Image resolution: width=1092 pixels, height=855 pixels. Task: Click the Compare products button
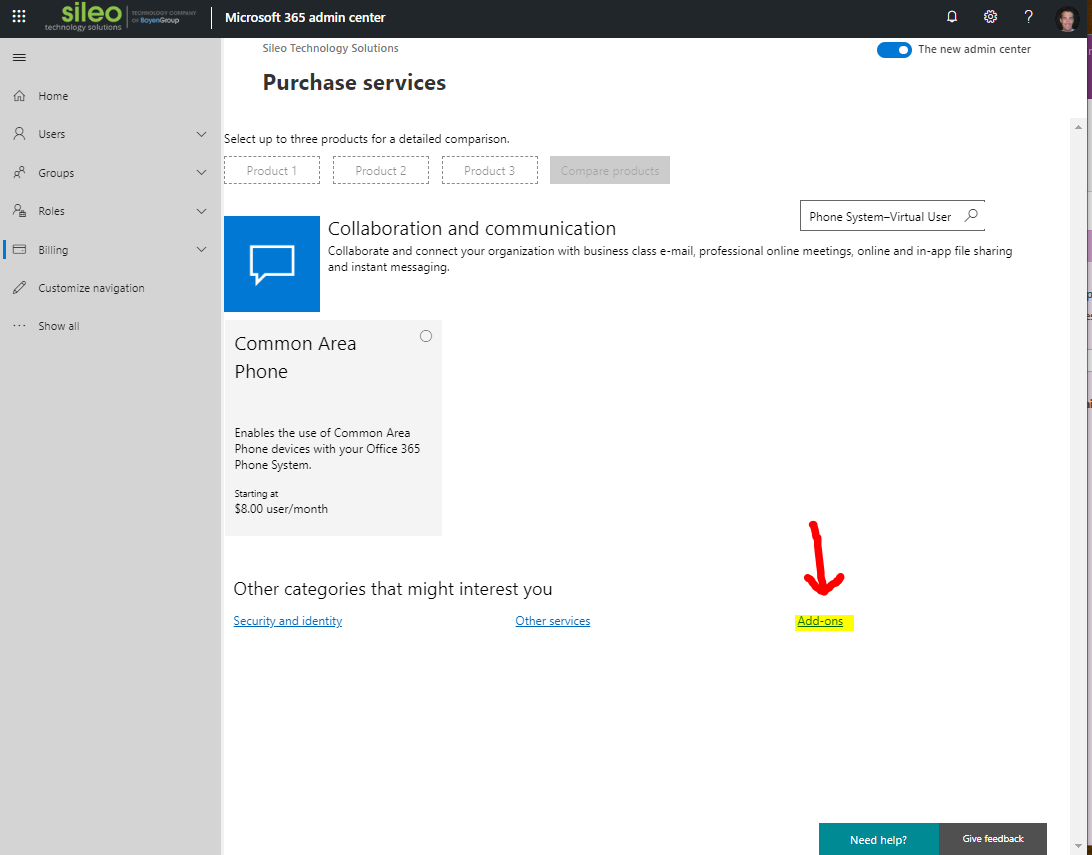point(610,171)
